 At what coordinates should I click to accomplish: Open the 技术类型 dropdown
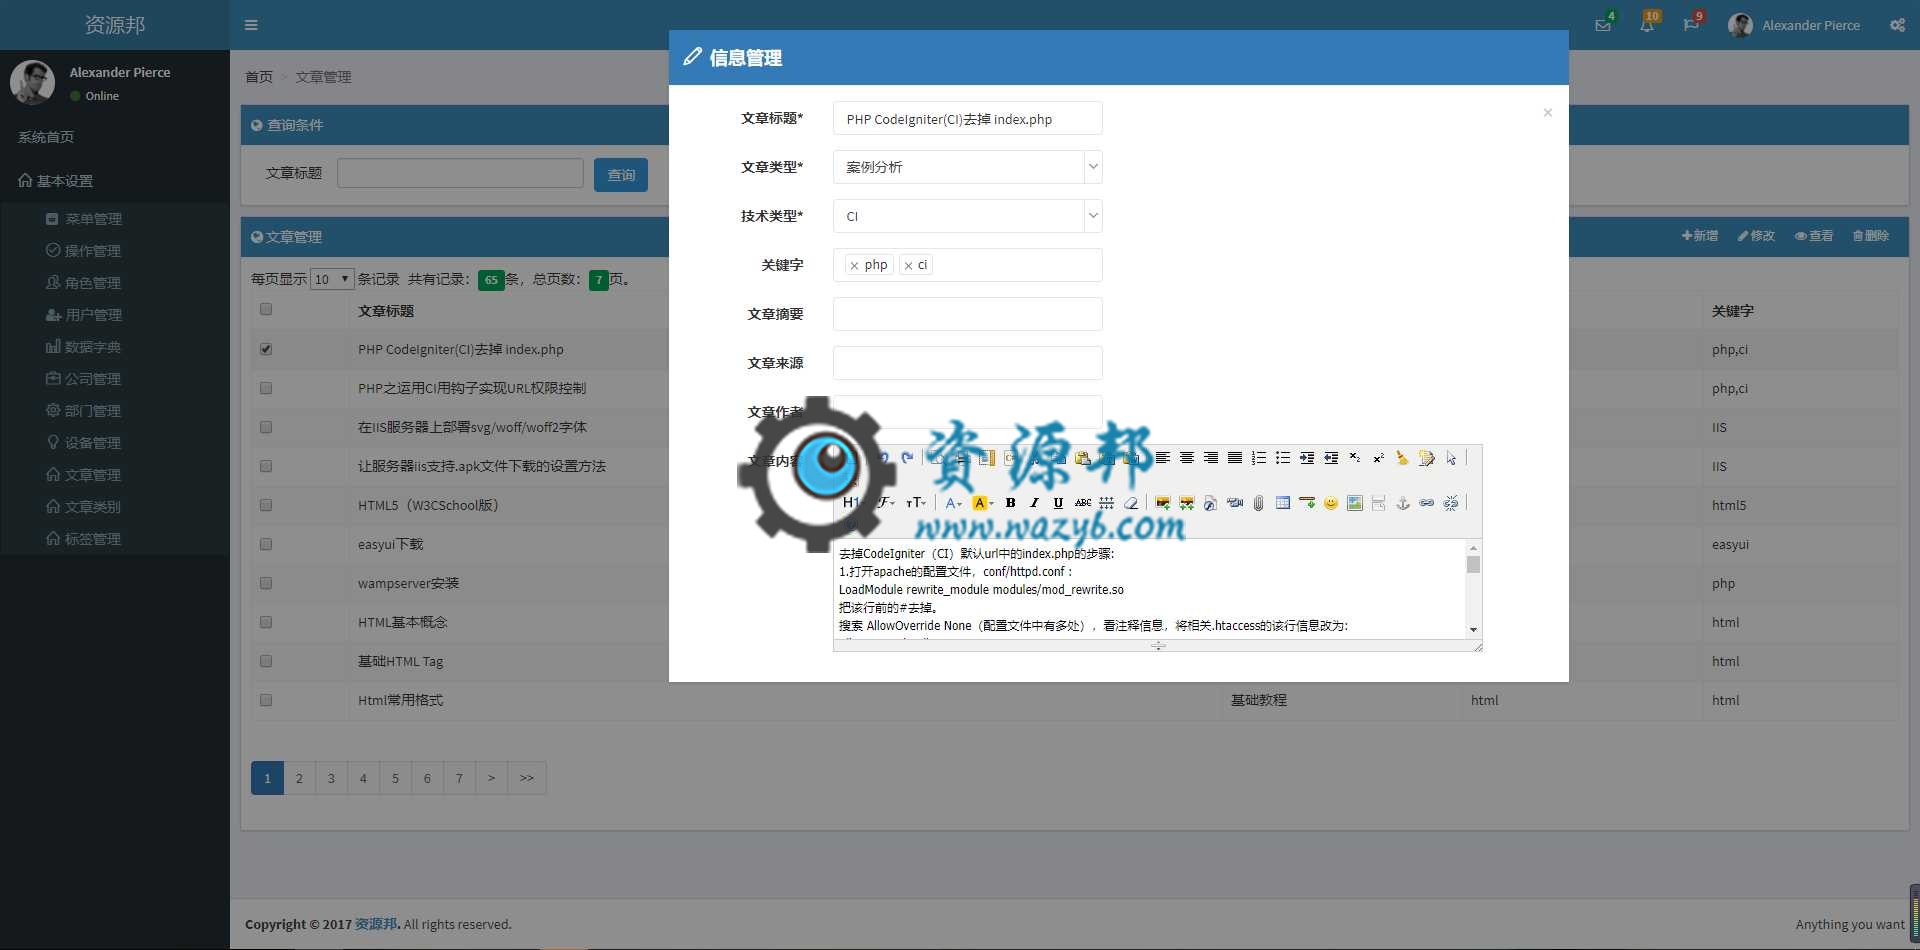point(967,216)
